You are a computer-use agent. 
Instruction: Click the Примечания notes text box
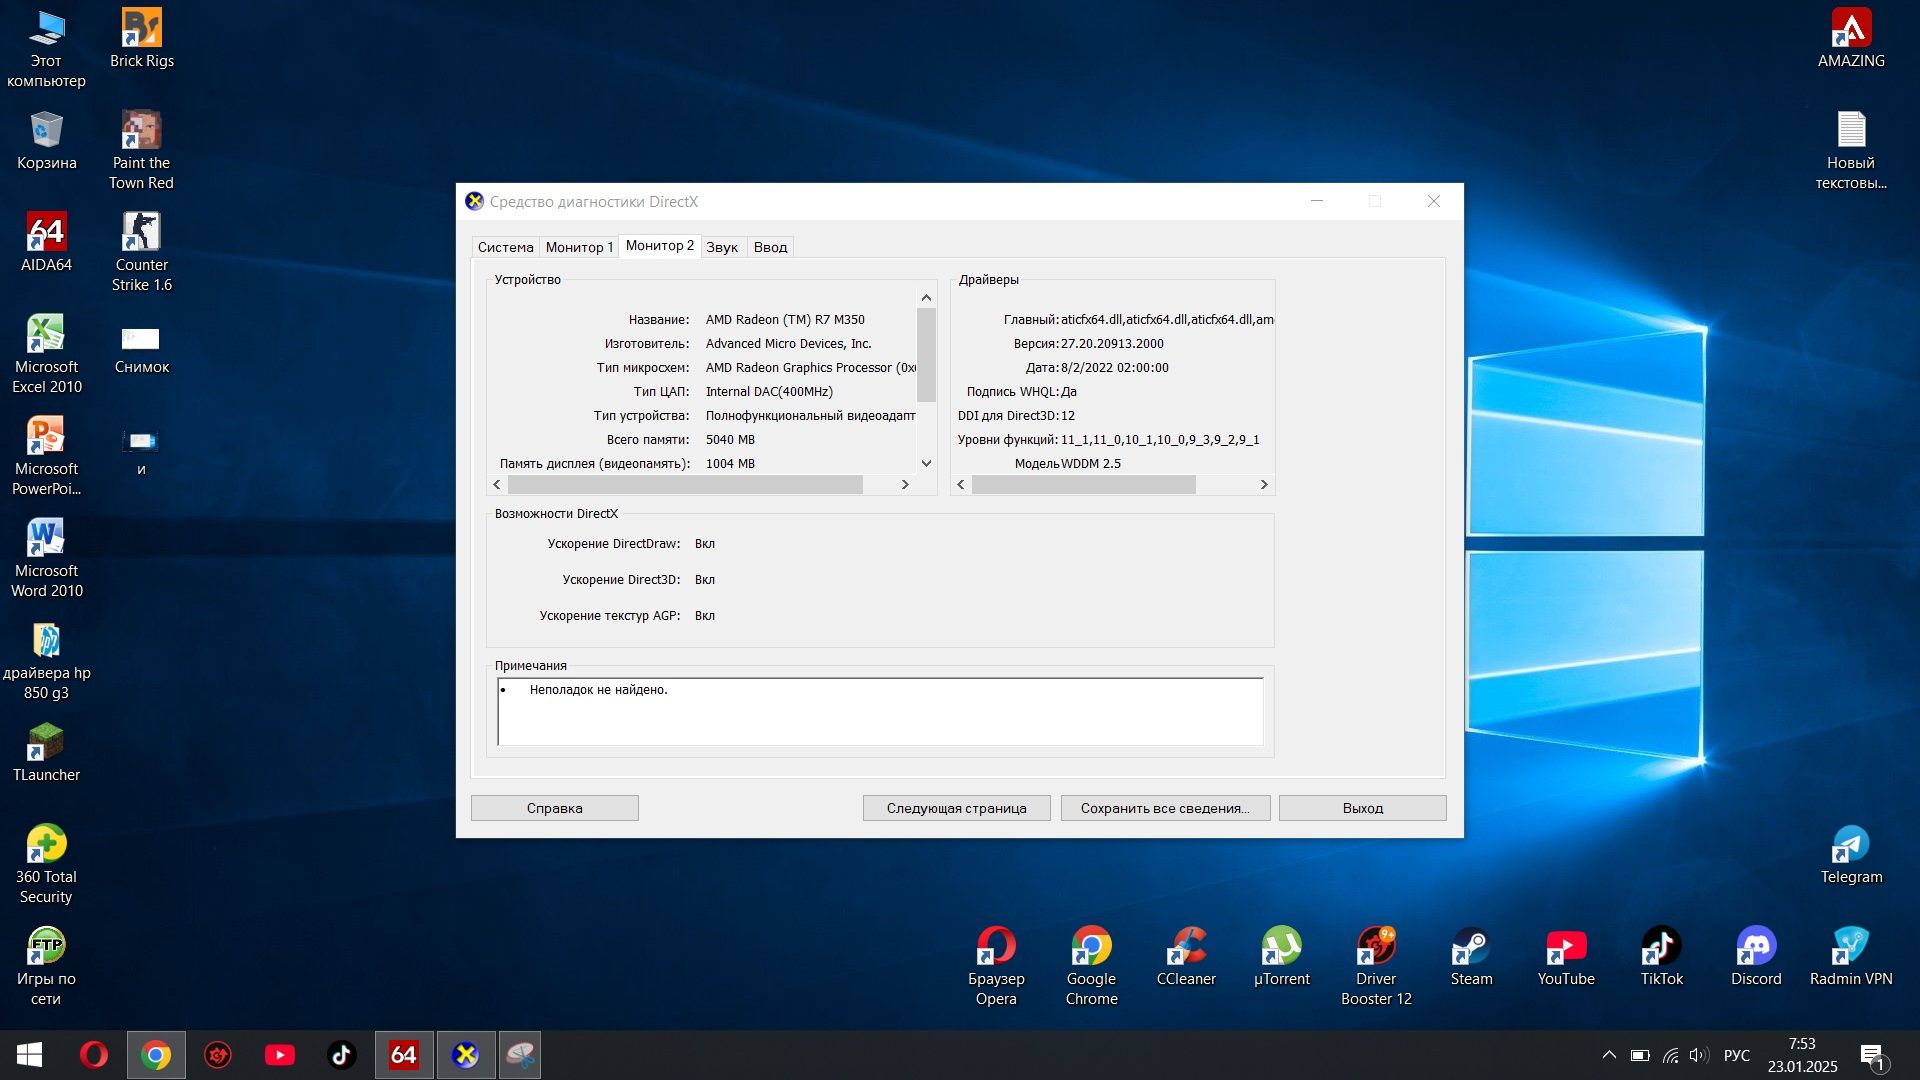pos(880,712)
